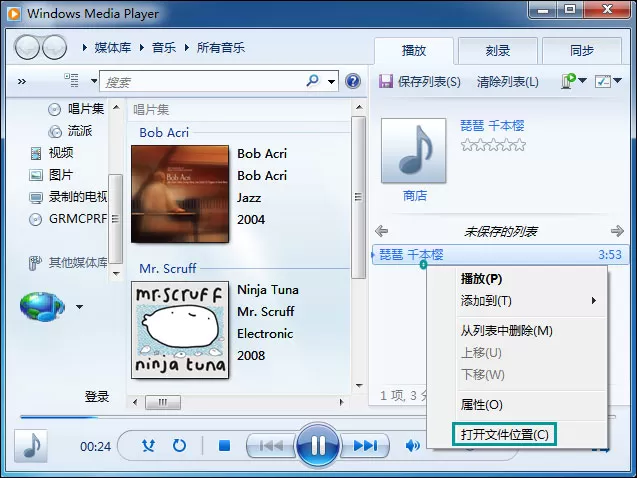The height and width of the screenshot is (478, 637).
Task: Click the Forward navigation arrow button
Action: point(54,48)
